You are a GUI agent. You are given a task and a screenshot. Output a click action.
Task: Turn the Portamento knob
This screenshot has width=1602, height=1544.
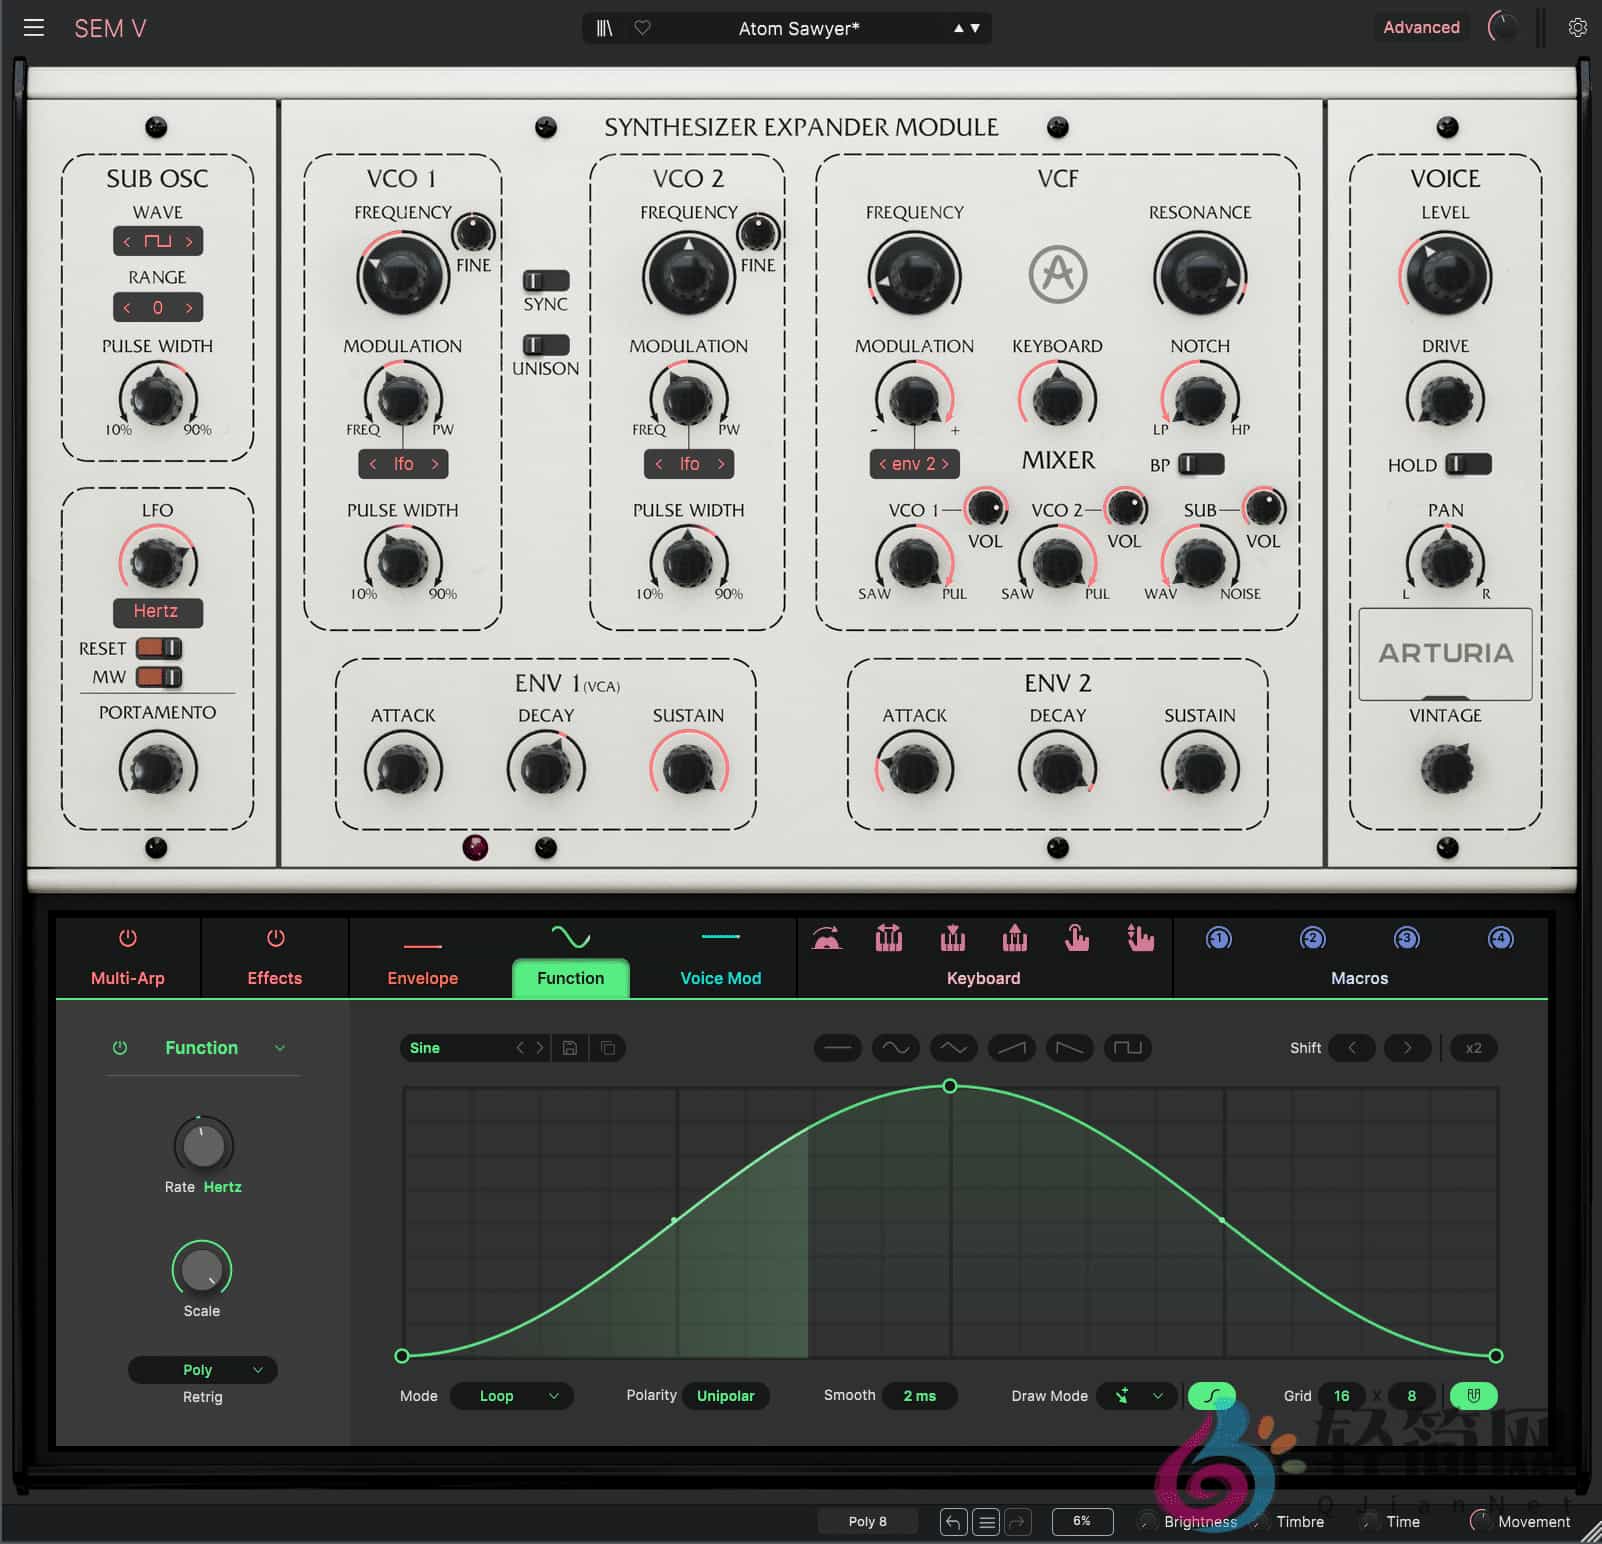[x=158, y=768]
